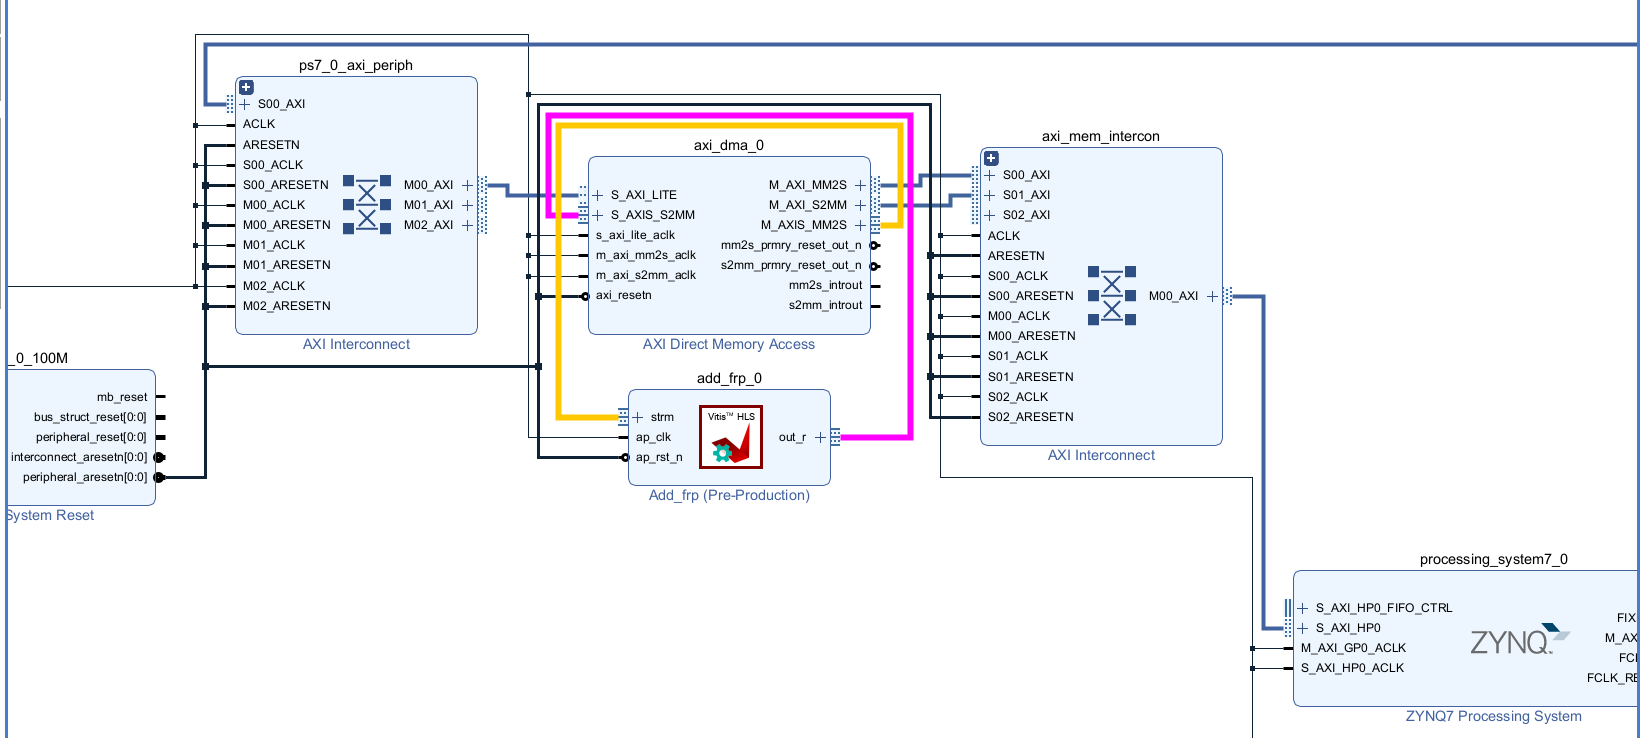Screen dimensions: 1641x738
Task: Select the mb_reset pin on System Reset block
Action: tap(122, 397)
